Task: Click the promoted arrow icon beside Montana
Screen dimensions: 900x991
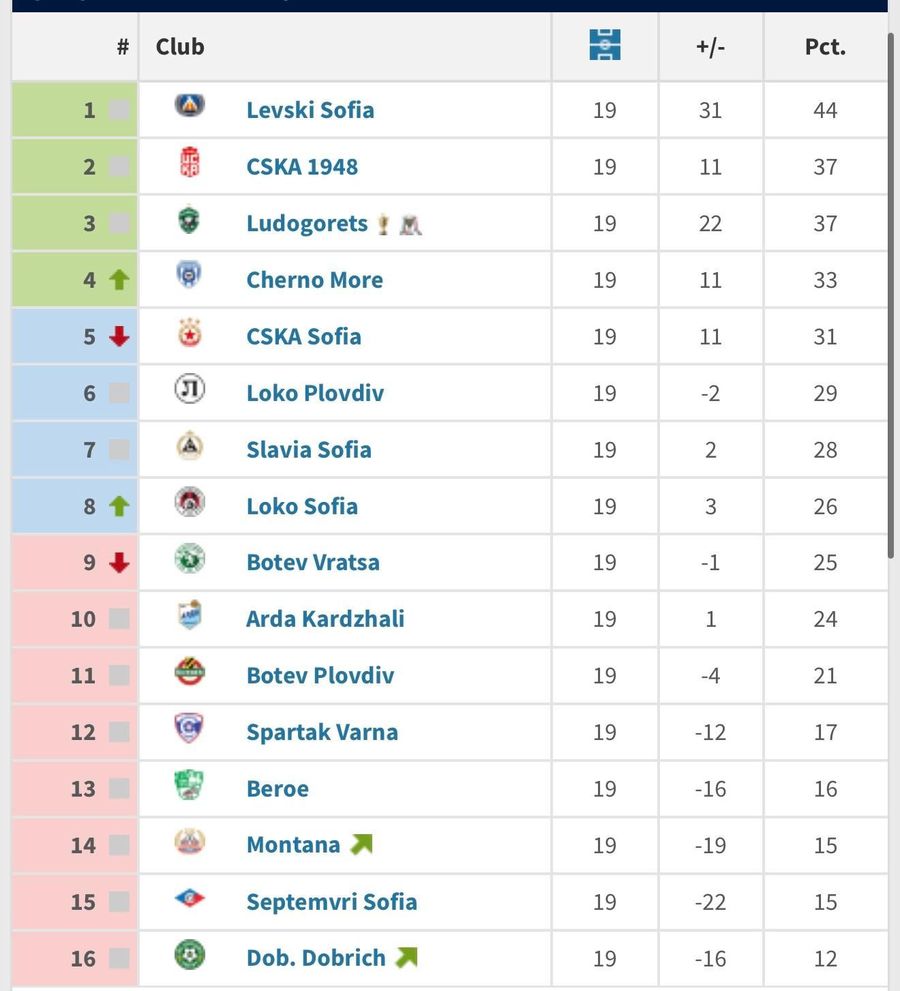Action: click(x=361, y=845)
